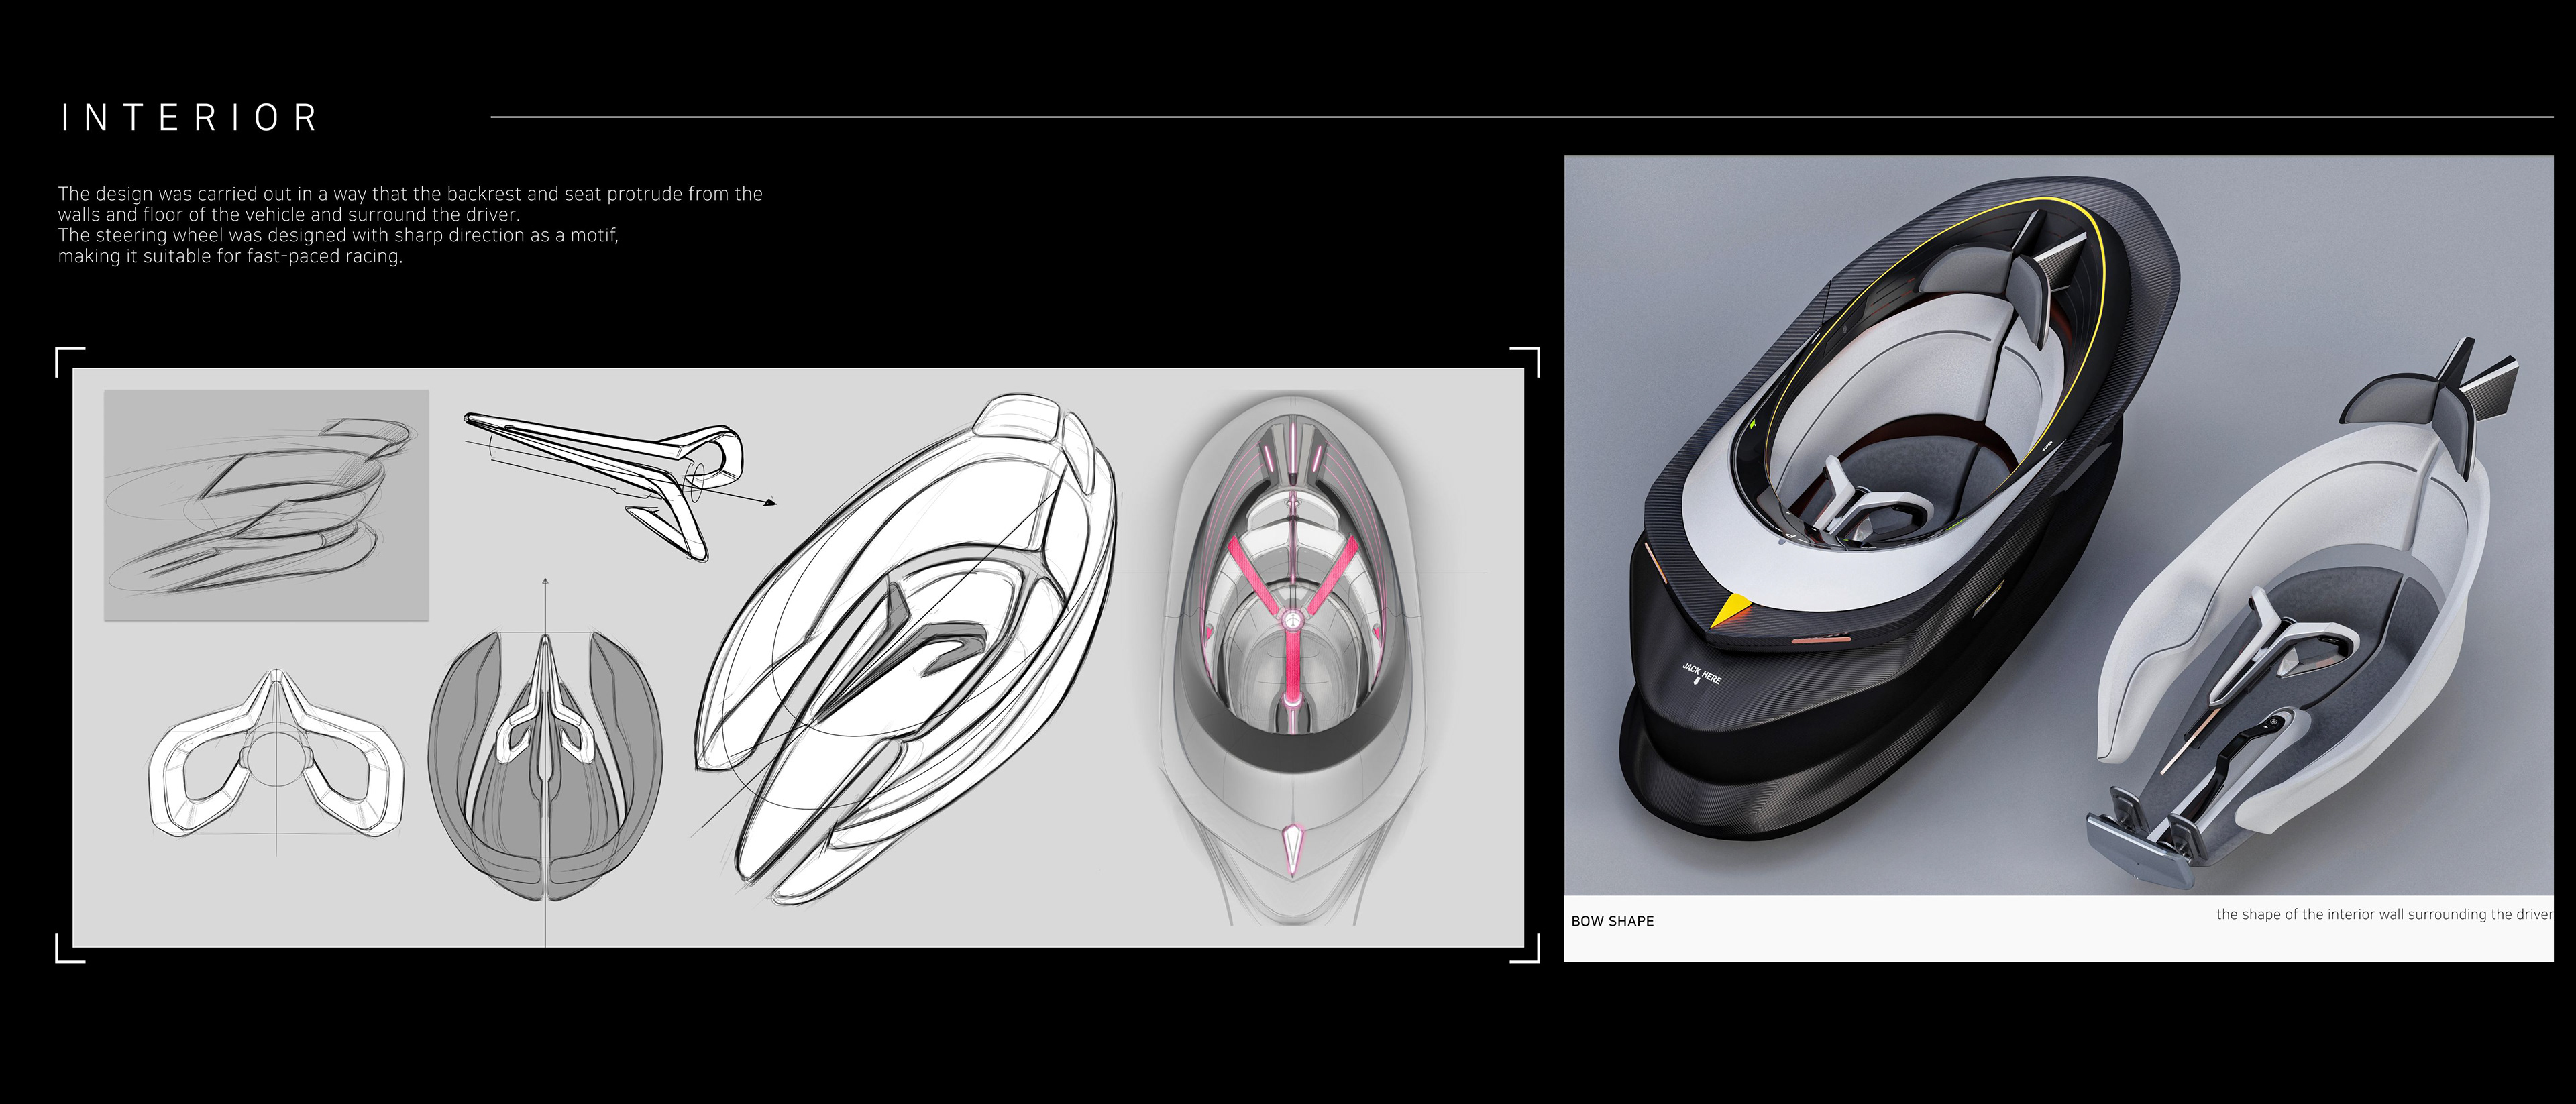Click the BOW SHAPE caption label

pyautogui.click(x=1612, y=921)
